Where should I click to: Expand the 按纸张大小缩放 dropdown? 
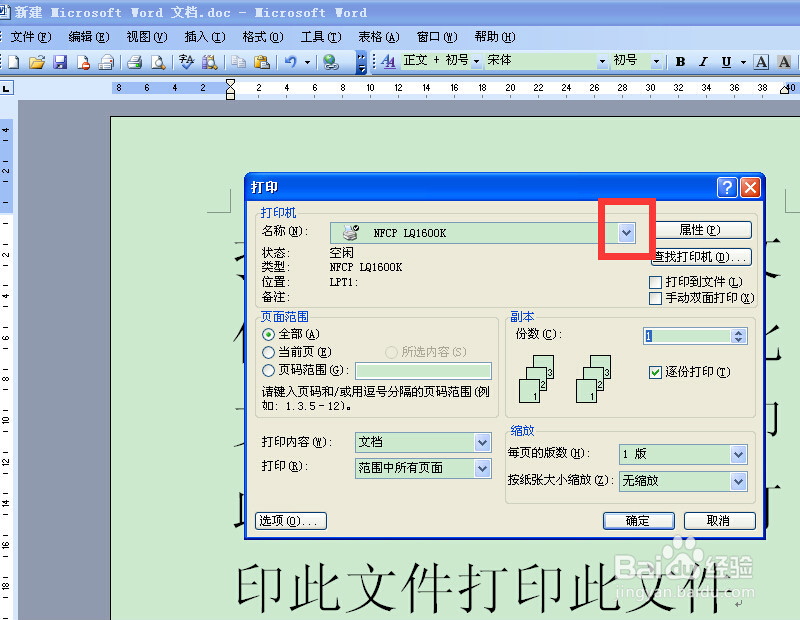click(x=738, y=481)
